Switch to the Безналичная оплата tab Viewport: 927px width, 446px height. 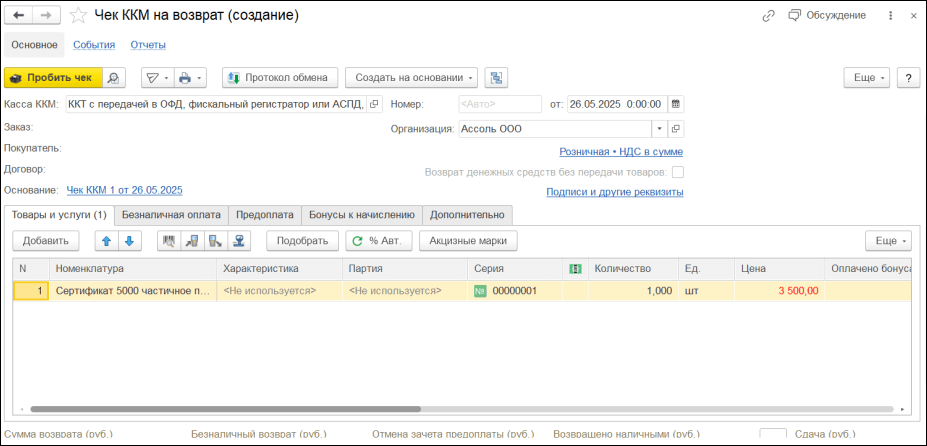pyautogui.click(x=171, y=214)
